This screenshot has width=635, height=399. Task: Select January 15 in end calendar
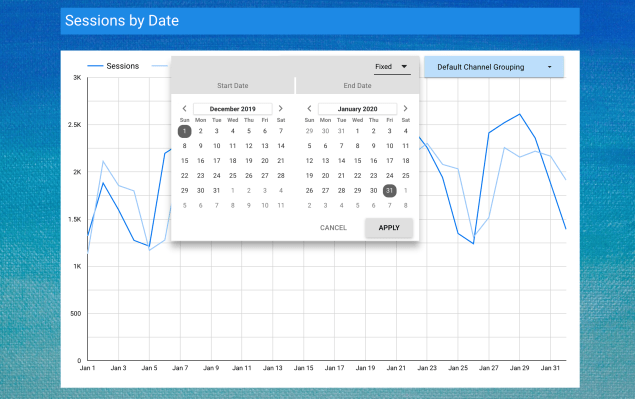[x=357, y=161]
